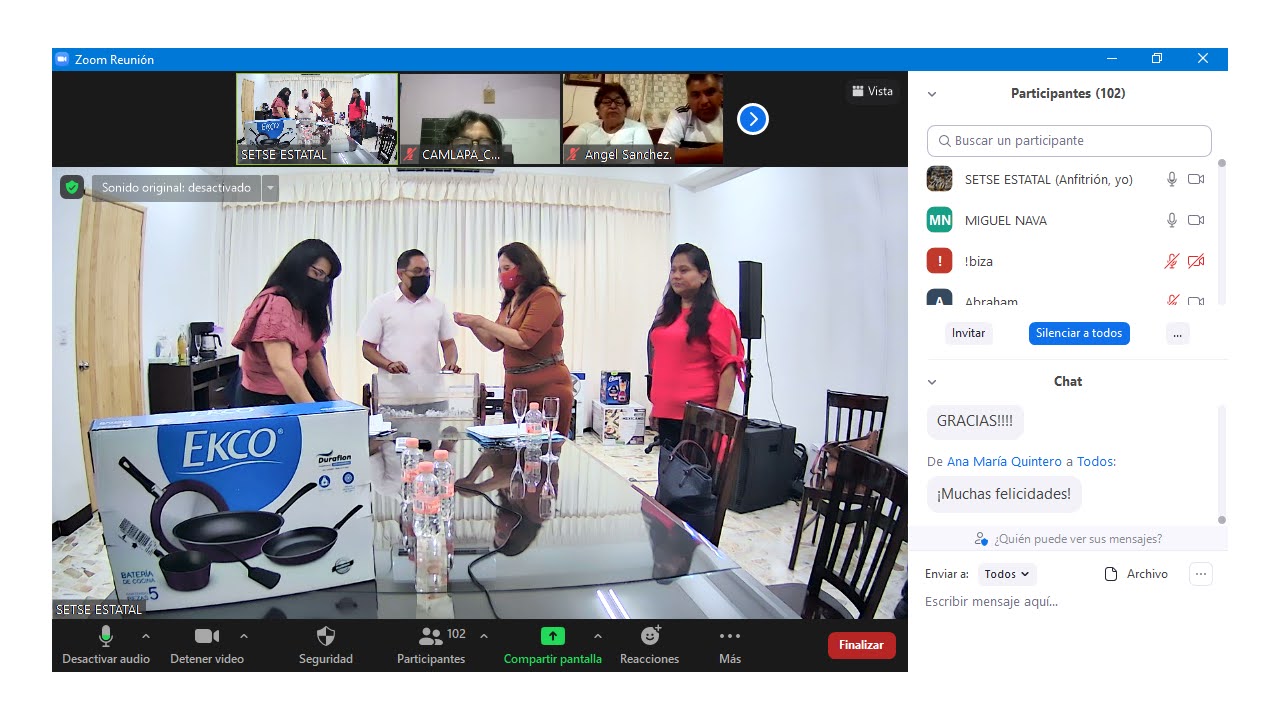The width and height of the screenshot is (1280, 720).
Task: Open participants more options ellipsis button
Action: click(x=1177, y=333)
